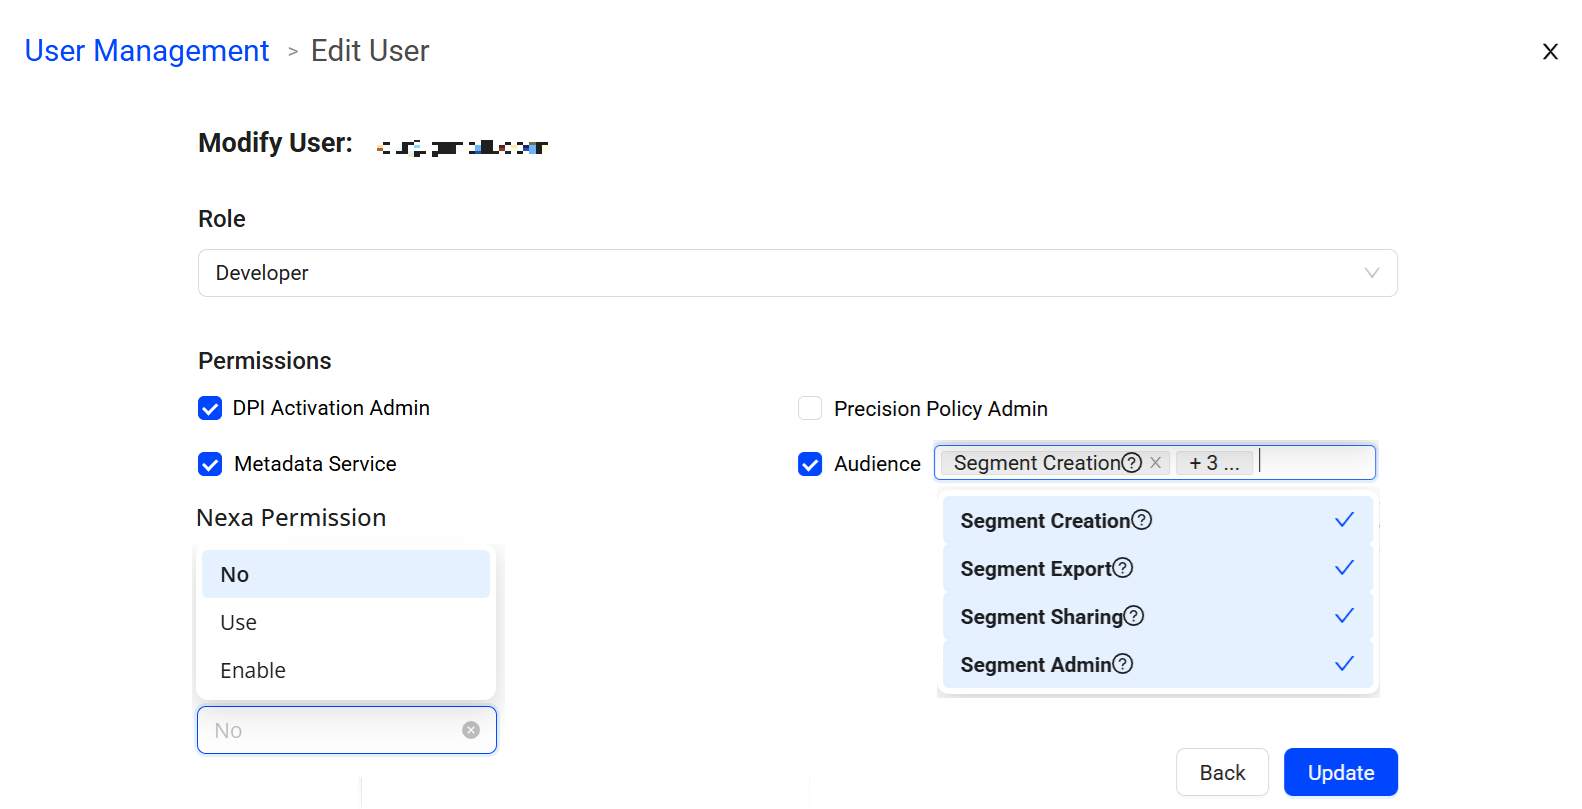Toggle the Metadata Service checkbox
The image size is (1582, 809).
coord(210,464)
